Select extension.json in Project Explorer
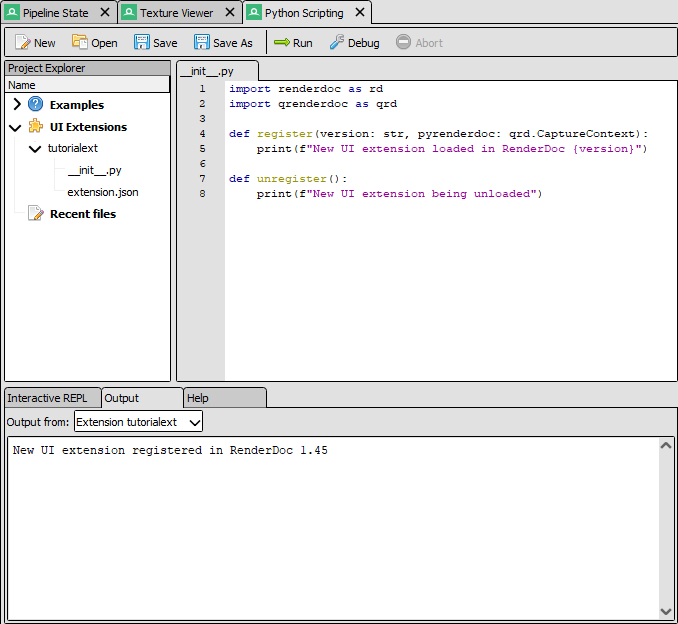The image size is (678, 624). (103, 192)
